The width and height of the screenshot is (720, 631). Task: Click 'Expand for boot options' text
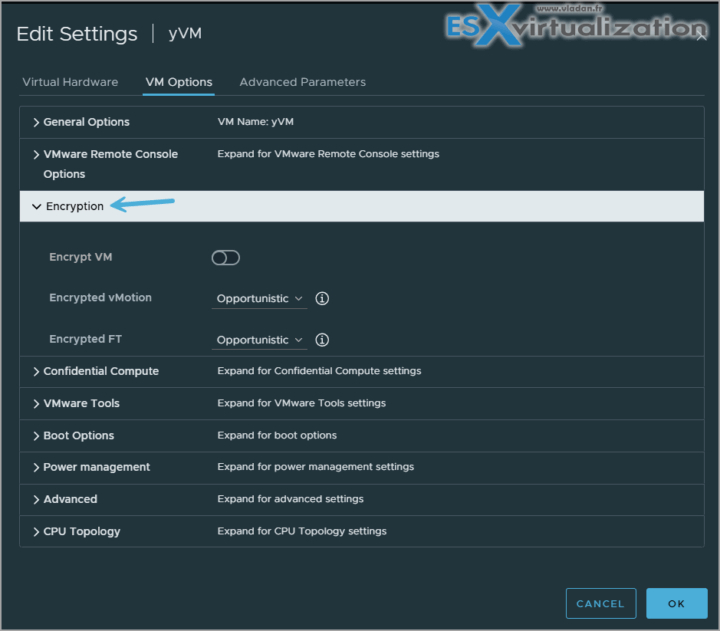[277, 435]
